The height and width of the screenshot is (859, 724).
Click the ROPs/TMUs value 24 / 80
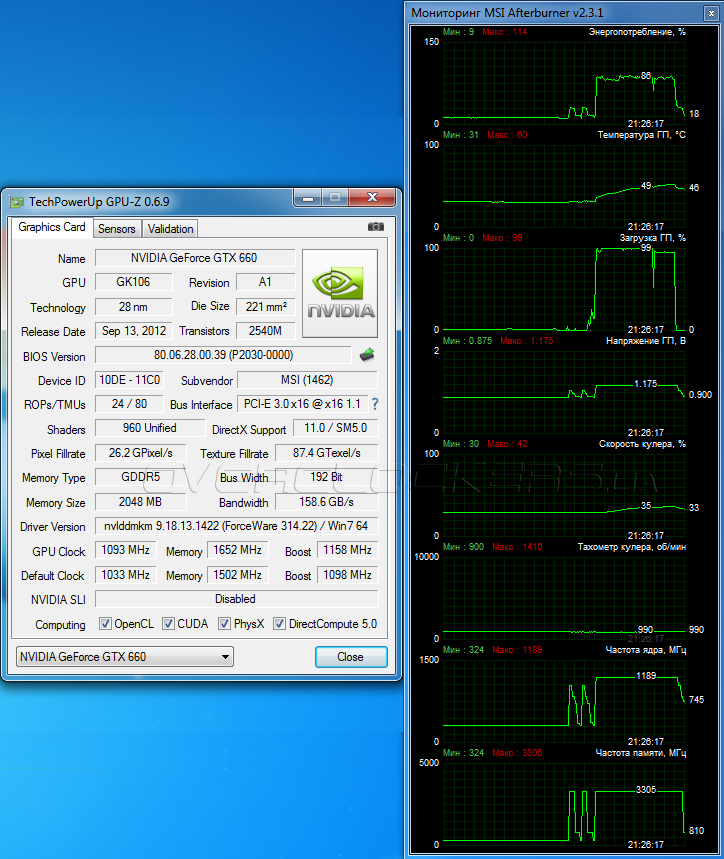coord(129,404)
